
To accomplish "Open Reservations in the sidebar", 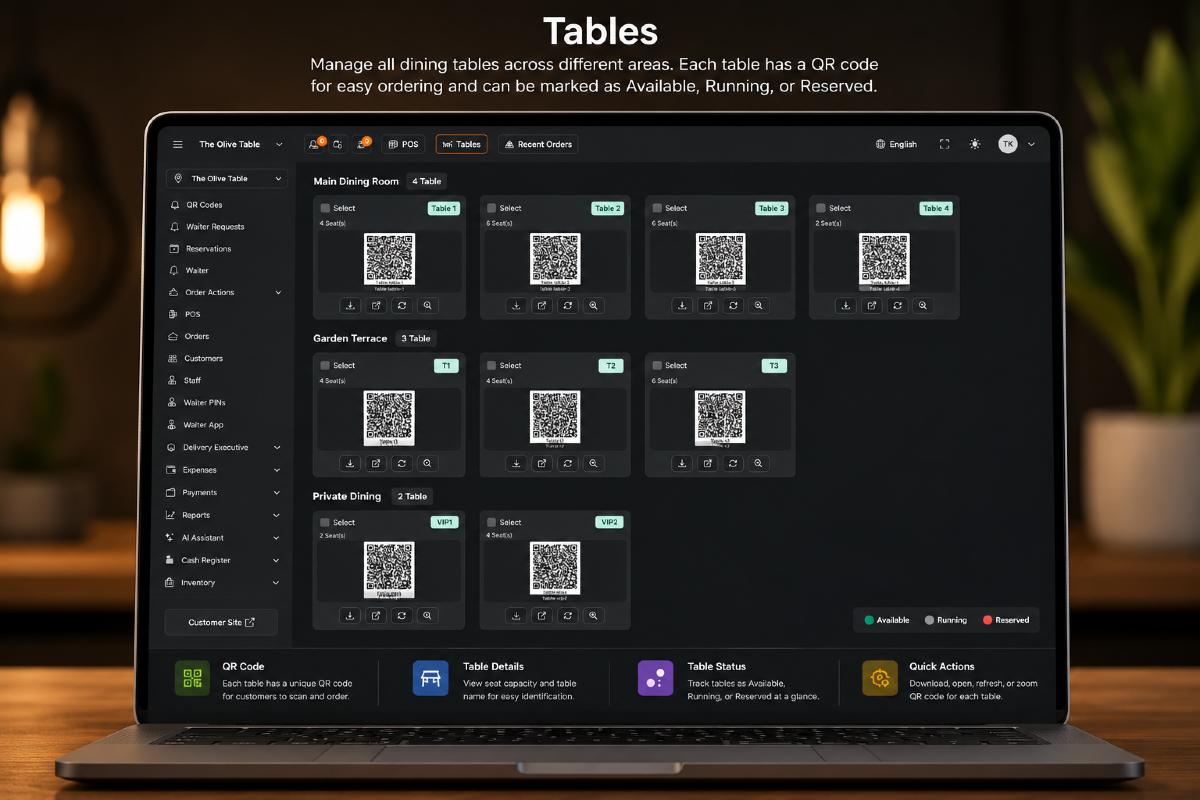I will (x=208, y=249).
